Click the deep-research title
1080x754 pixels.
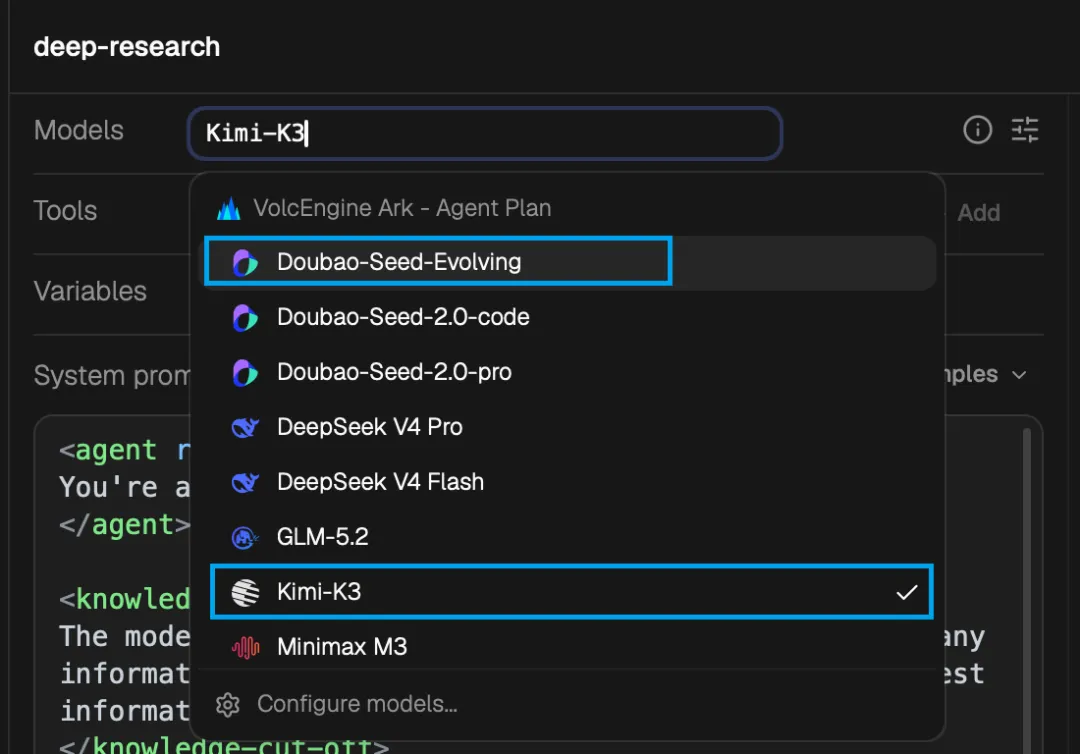(x=127, y=47)
